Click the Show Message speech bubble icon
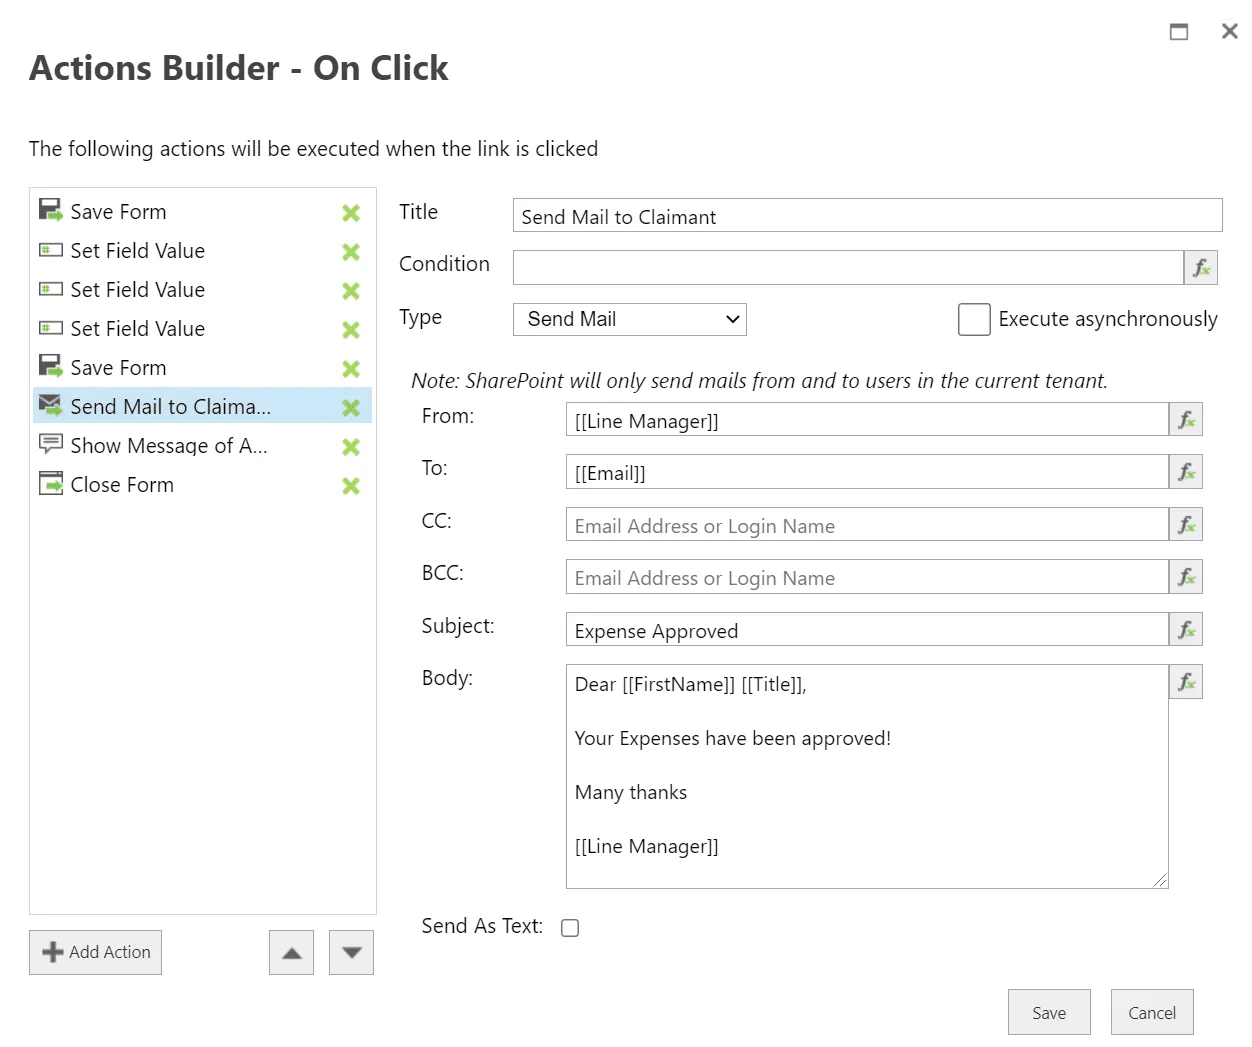Image resolution: width=1252 pixels, height=1047 pixels. tap(49, 444)
